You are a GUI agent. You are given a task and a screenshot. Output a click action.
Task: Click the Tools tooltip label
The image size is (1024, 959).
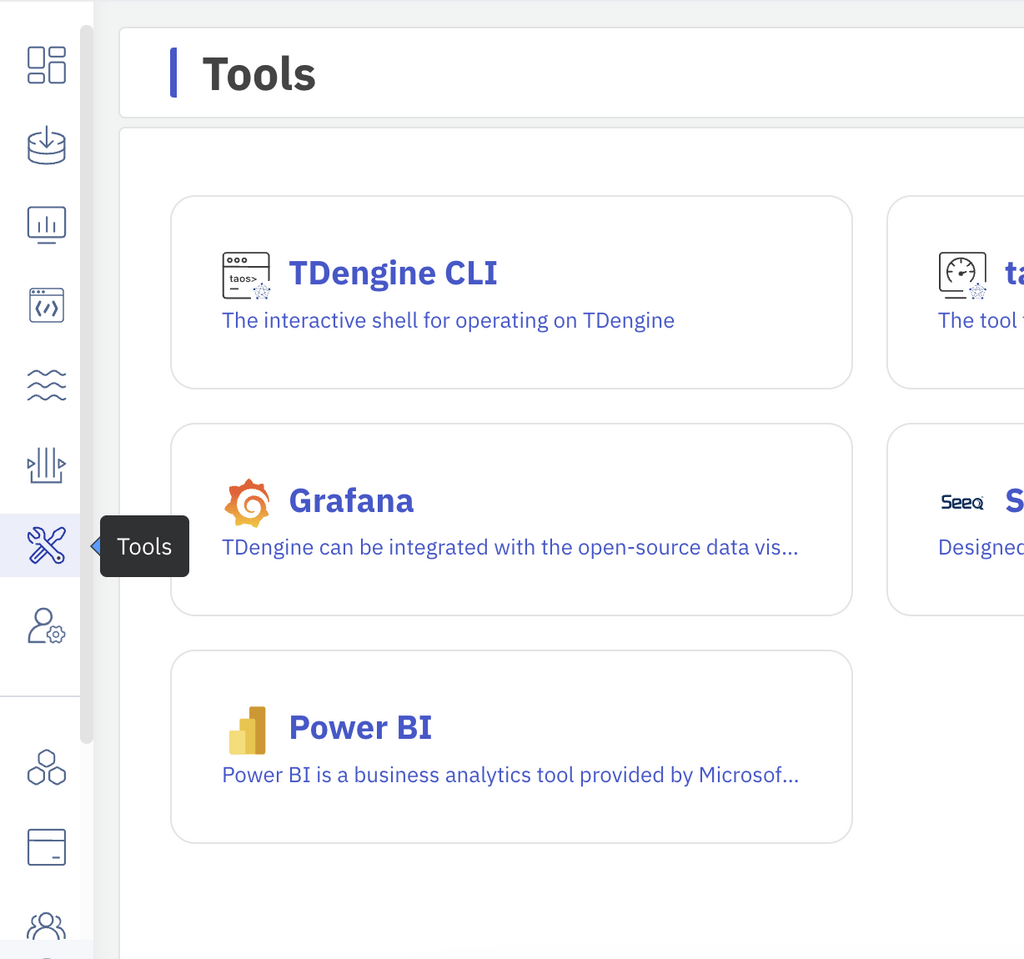[144, 546]
